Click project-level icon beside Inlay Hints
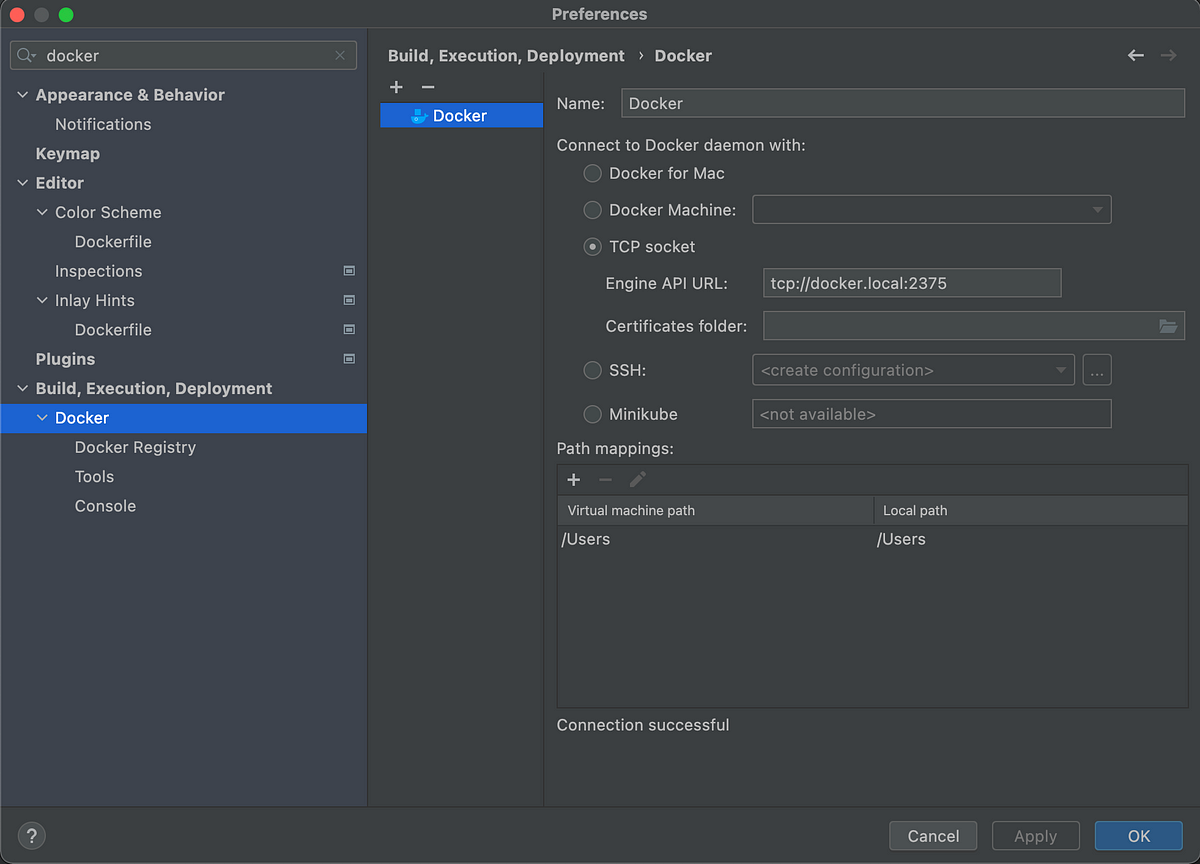The height and width of the screenshot is (864, 1200). (349, 300)
